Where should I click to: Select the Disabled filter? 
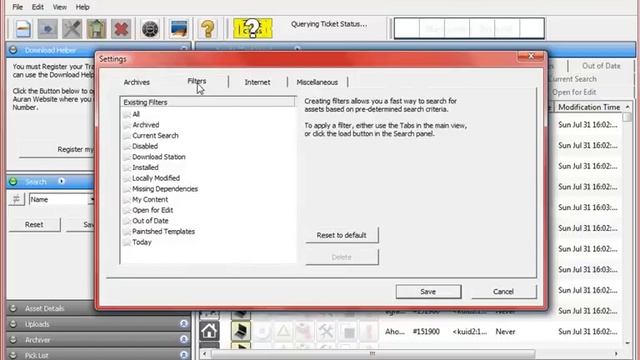tap(145, 146)
